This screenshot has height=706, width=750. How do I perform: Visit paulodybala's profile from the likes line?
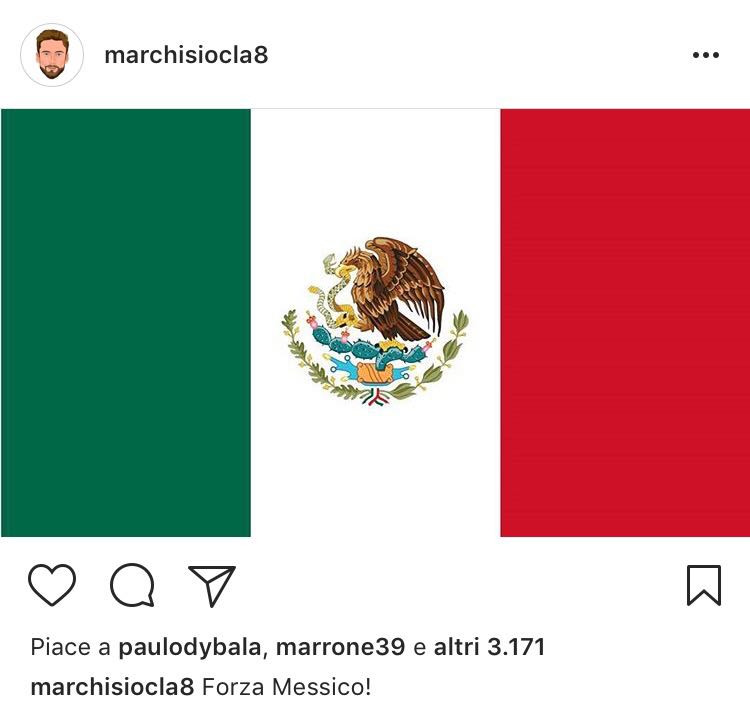189,648
